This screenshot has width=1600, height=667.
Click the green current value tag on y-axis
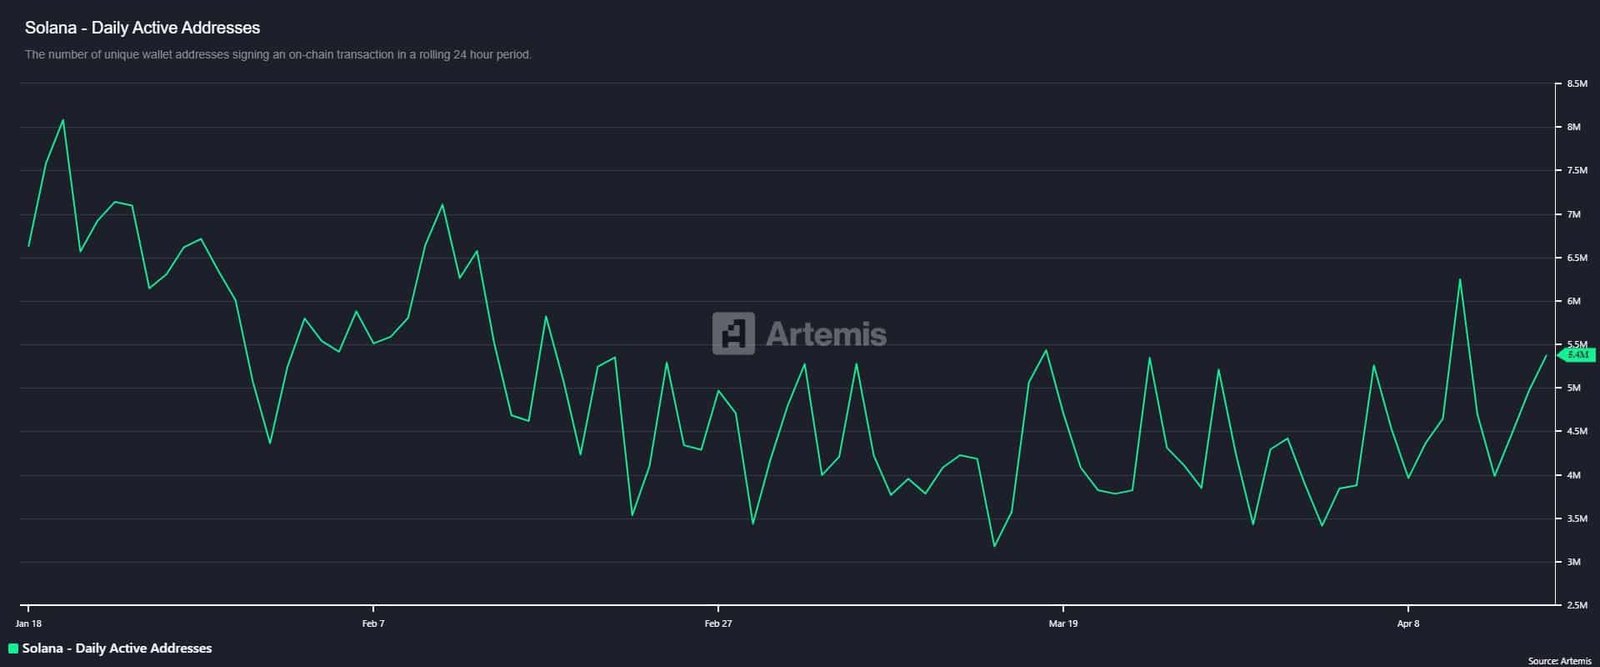click(x=1578, y=355)
